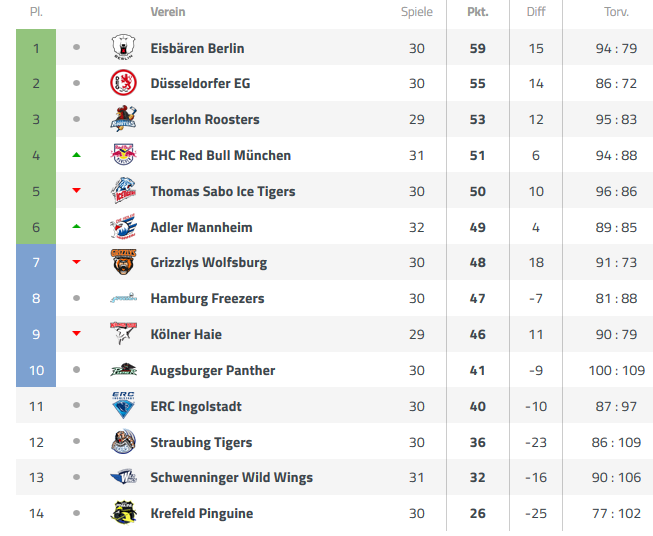Click the ERC Ingolstadt logo

point(123,405)
